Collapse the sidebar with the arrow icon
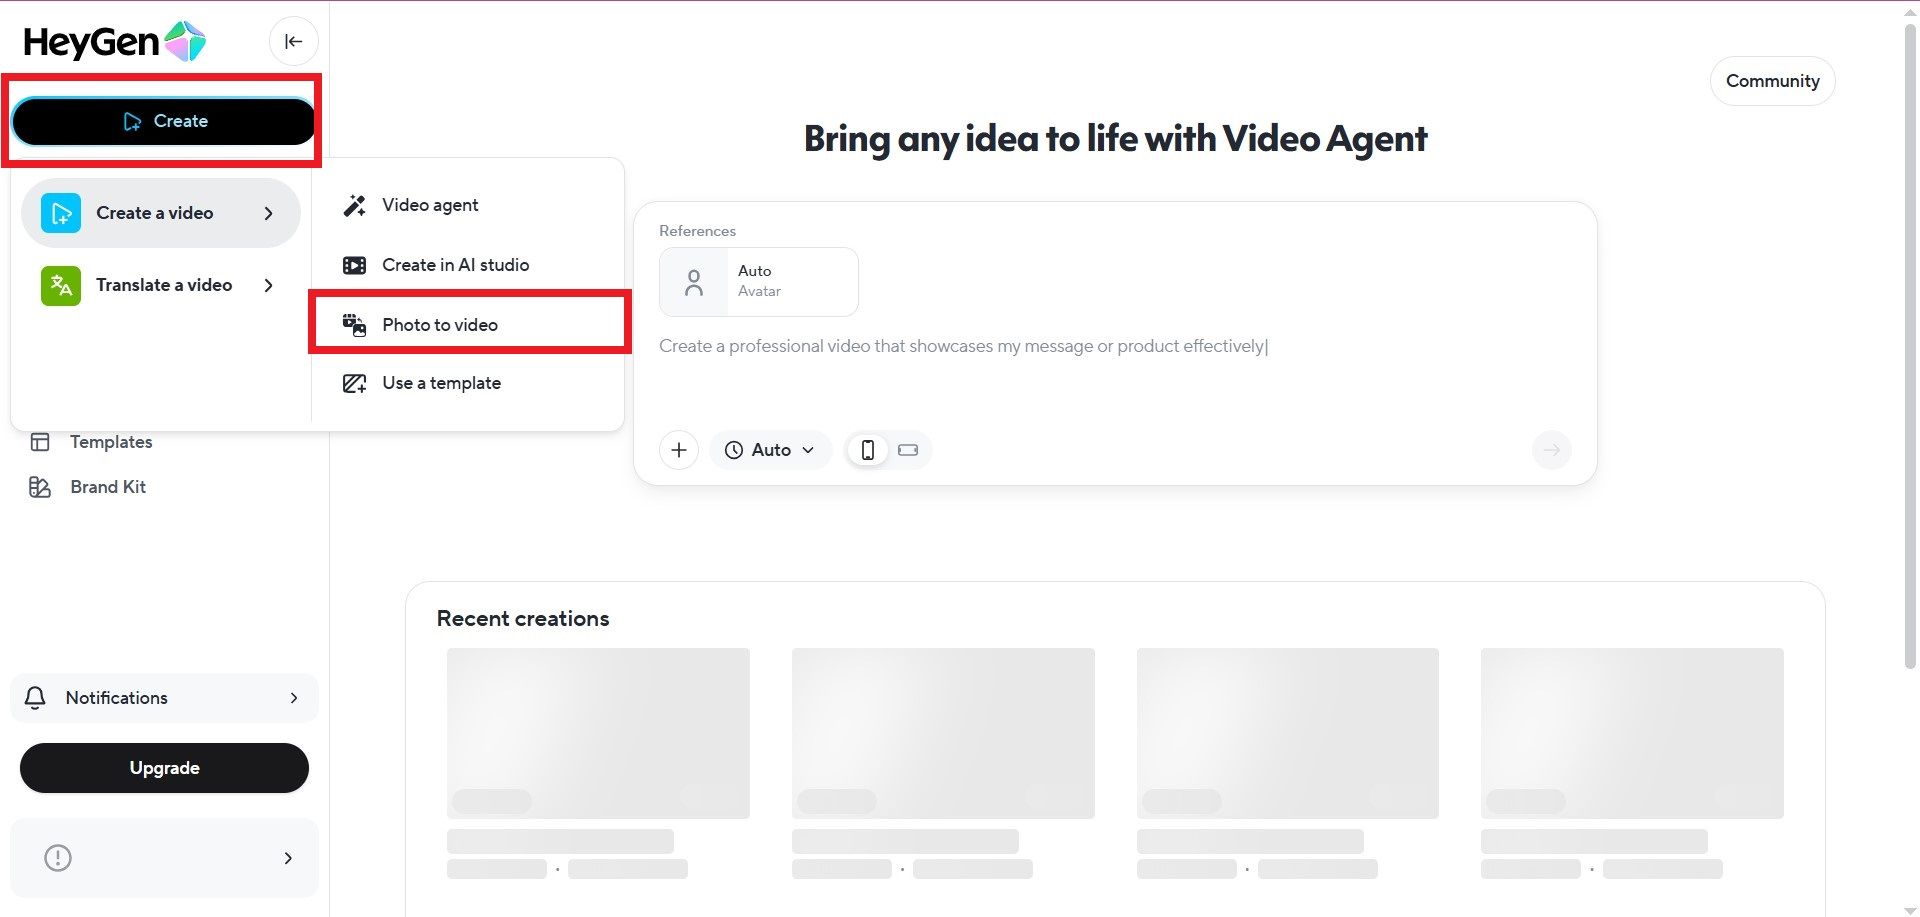Viewport: 1920px width, 917px height. pos(293,41)
